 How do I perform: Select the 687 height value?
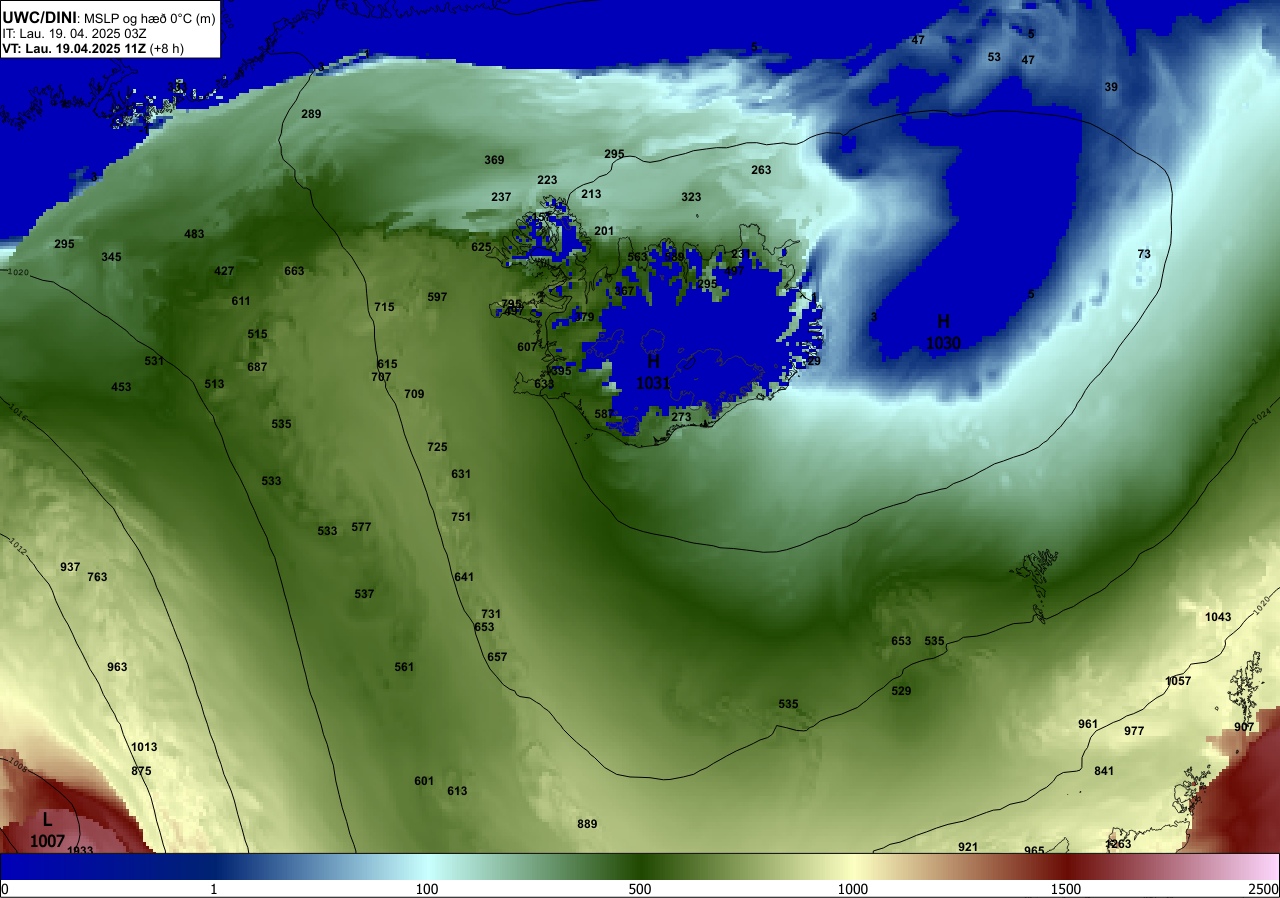point(257,367)
